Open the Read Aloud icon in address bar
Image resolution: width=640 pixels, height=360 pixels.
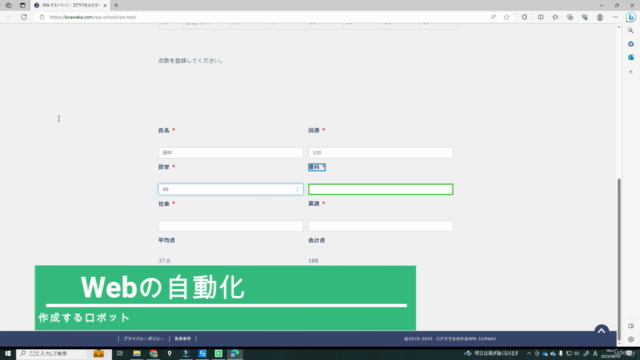pos(493,17)
